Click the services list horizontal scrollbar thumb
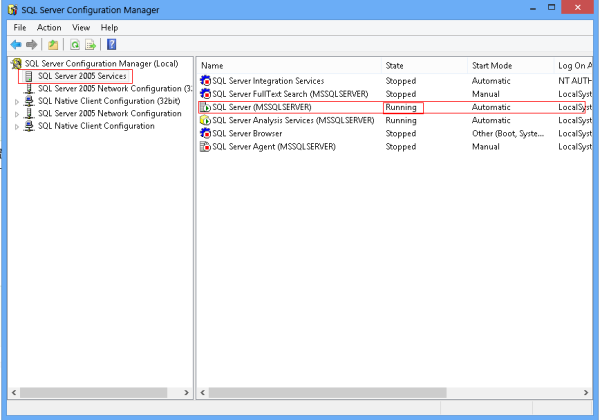 point(328,392)
